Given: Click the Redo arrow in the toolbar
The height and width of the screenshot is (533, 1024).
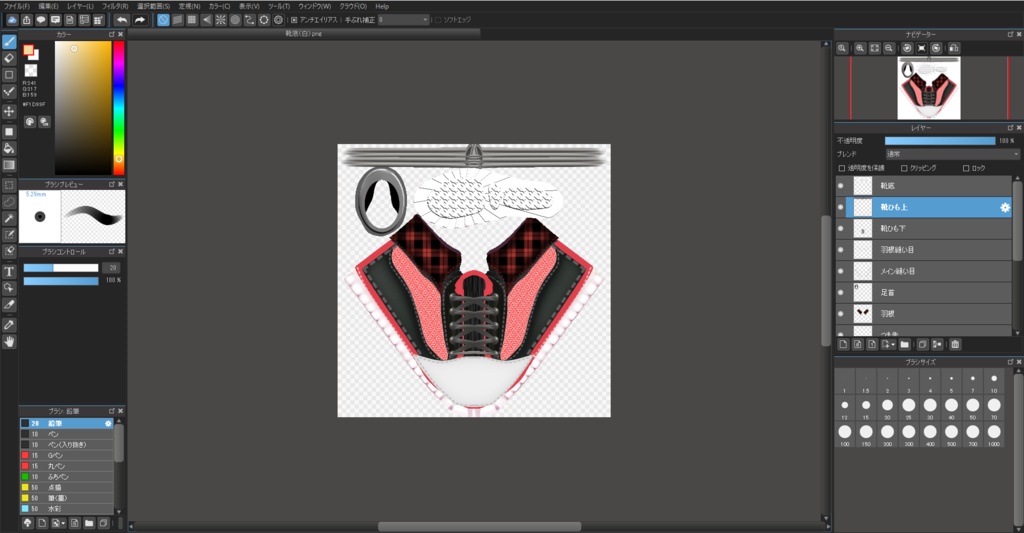Looking at the screenshot, I should tap(140, 20).
